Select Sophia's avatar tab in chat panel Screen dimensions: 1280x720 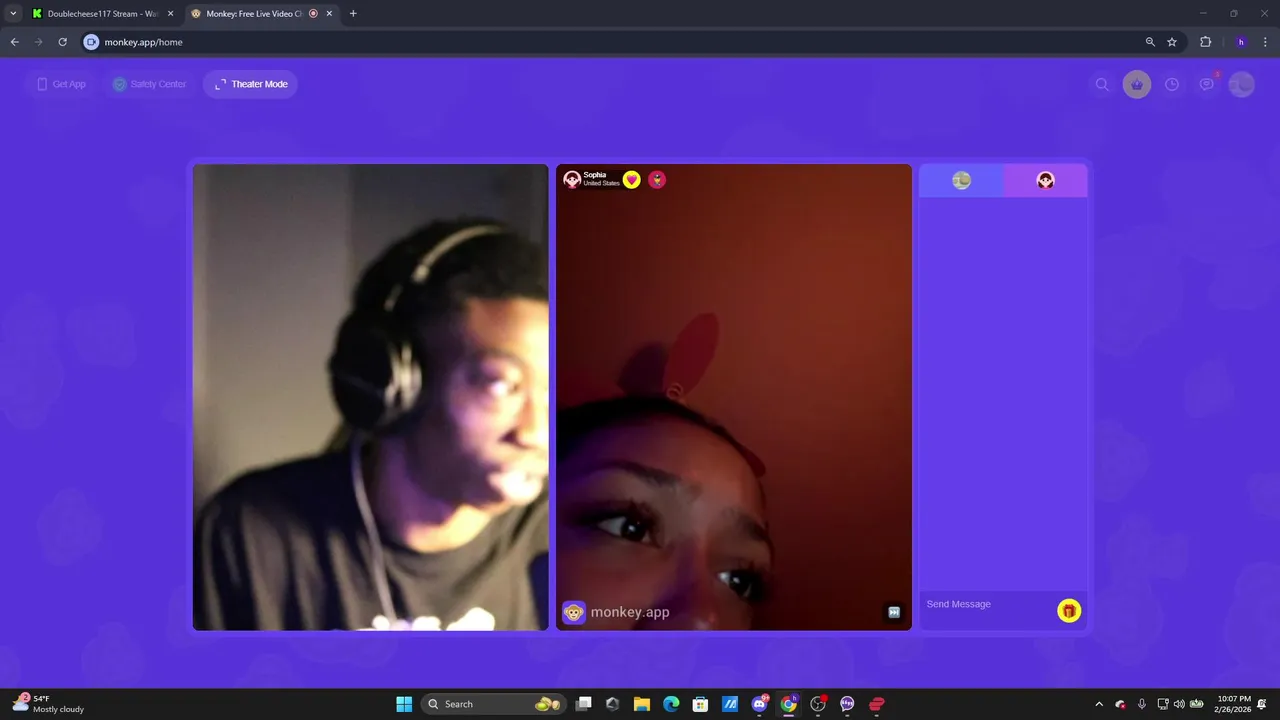pos(1045,180)
